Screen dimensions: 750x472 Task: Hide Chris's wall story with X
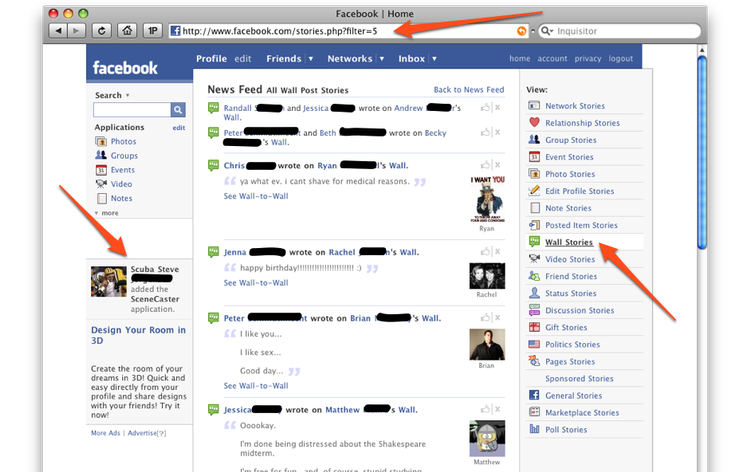(x=497, y=165)
